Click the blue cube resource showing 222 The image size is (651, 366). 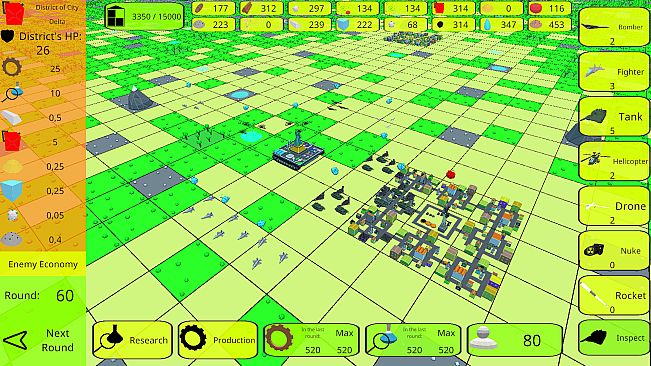pyautogui.click(x=357, y=25)
